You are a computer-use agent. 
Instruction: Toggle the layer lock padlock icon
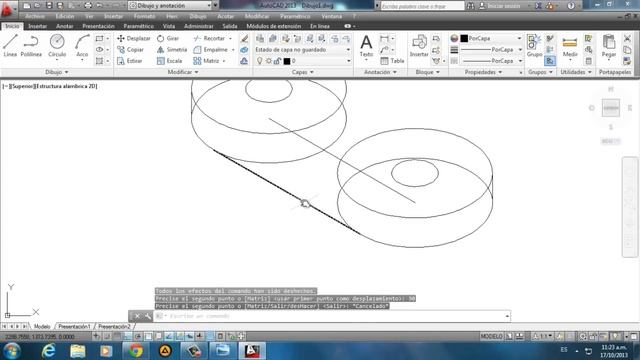pos(277,61)
